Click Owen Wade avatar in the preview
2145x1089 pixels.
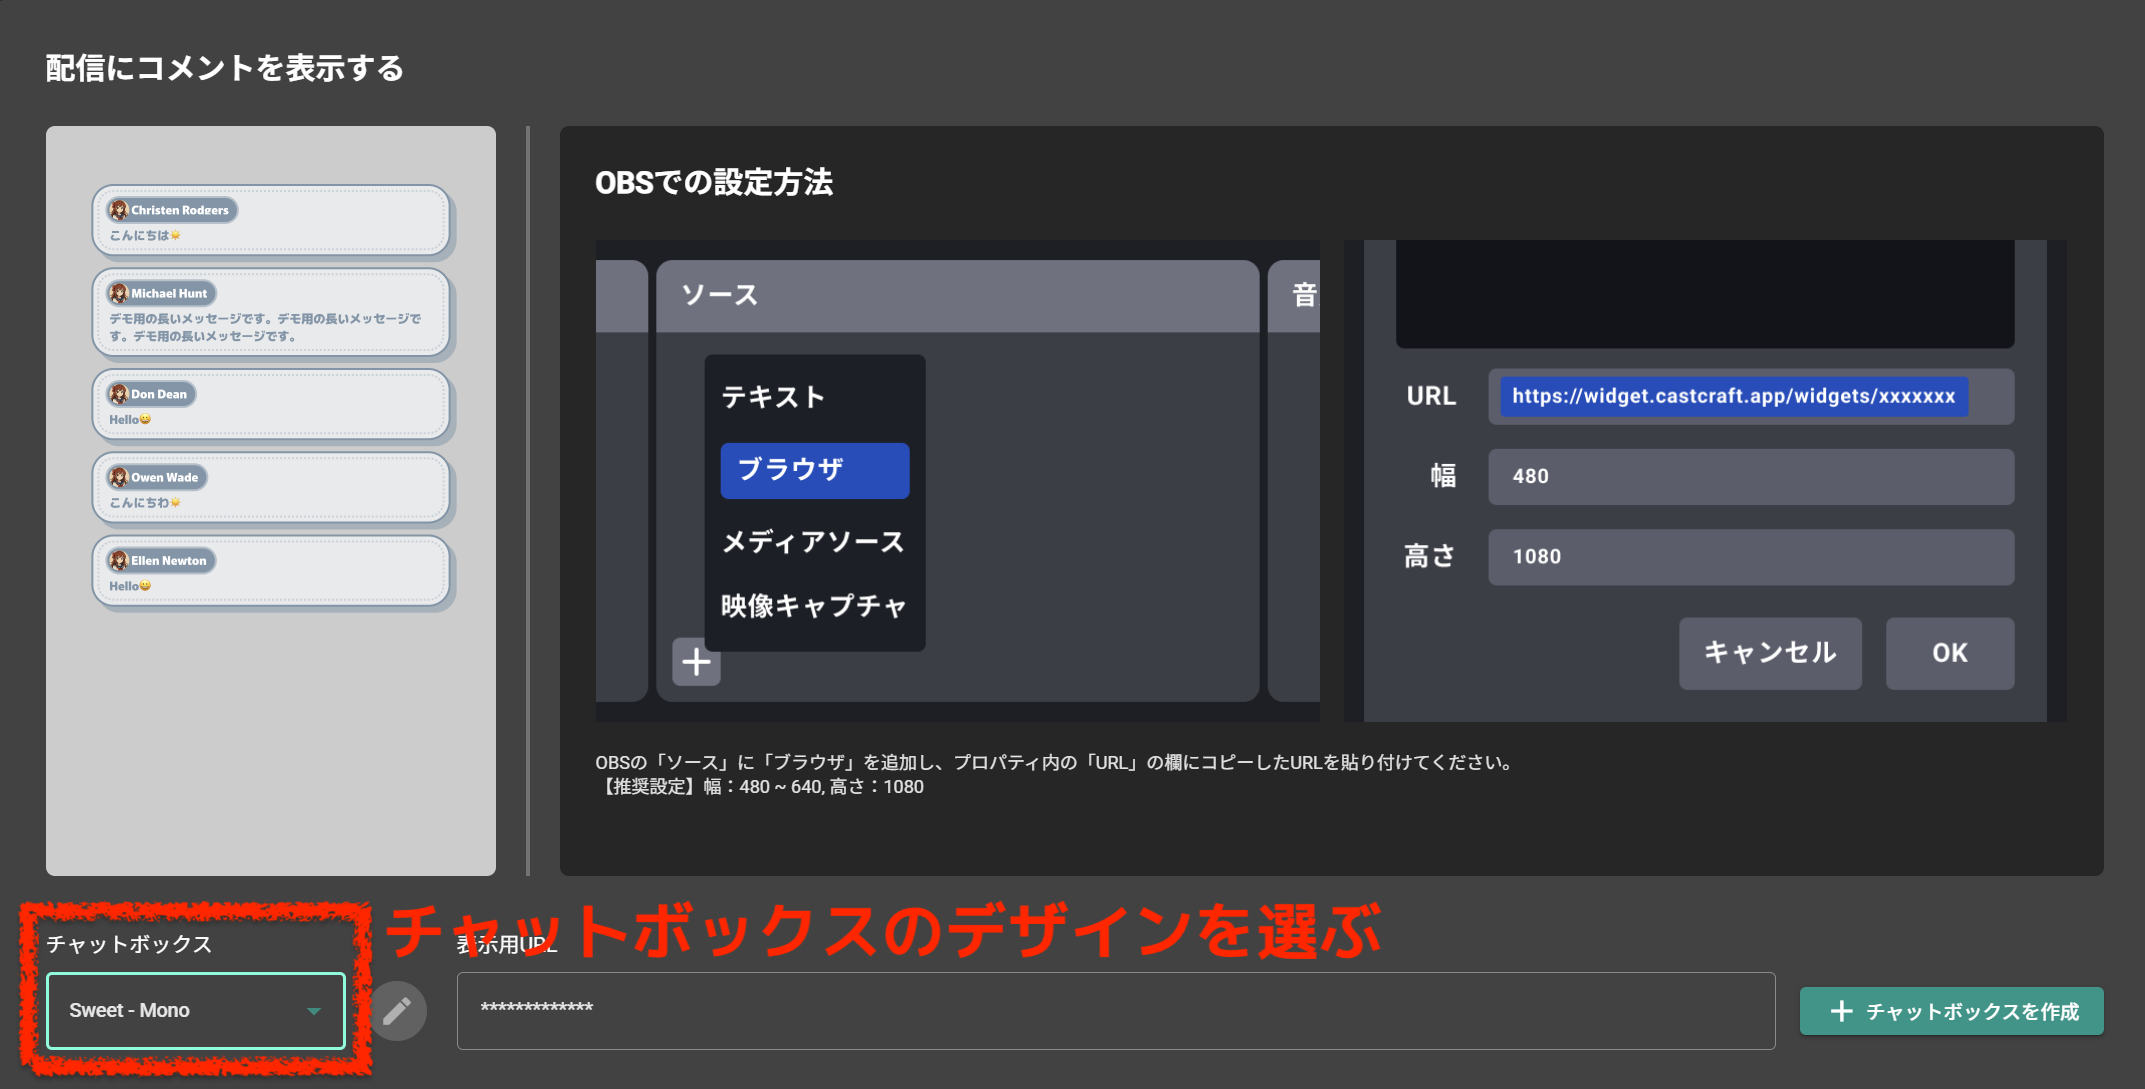tap(119, 477)
